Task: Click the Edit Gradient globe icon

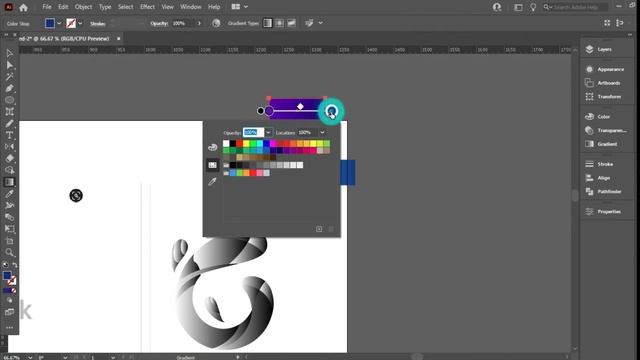Action: point(216,23)
